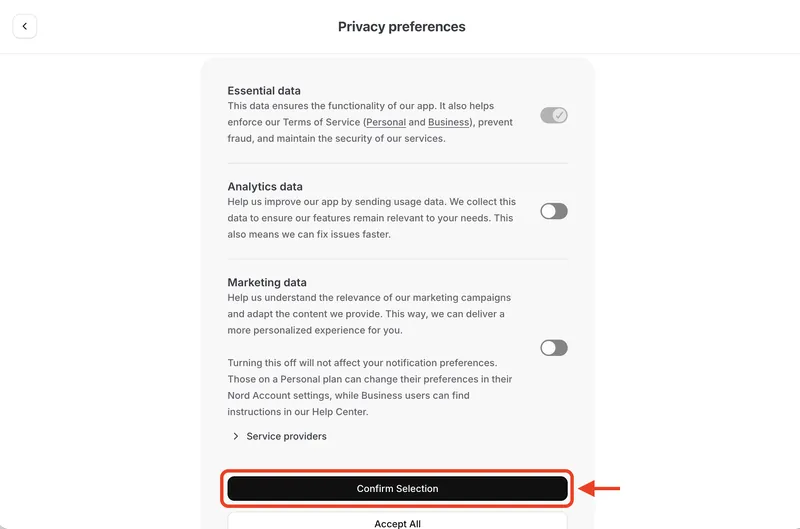
Task: Open the Personal Terms of Service link
Action: click(386, 122)
